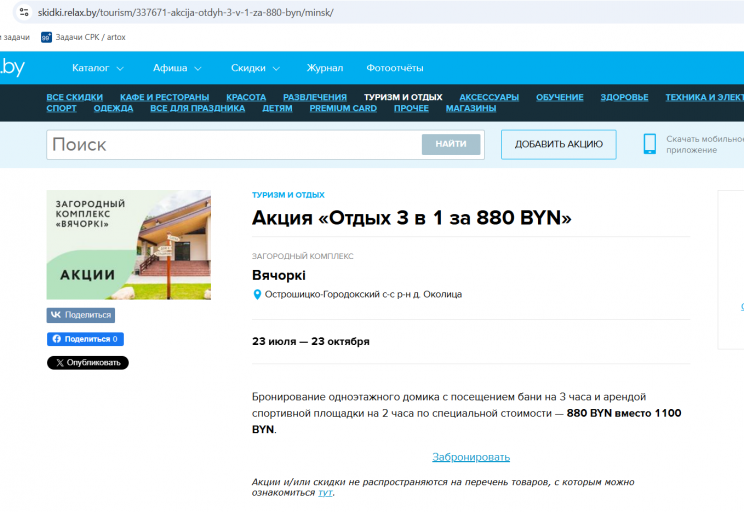Select the ТУРИЗМ И ОТДЫХ category tab

[x=403, y=97]
